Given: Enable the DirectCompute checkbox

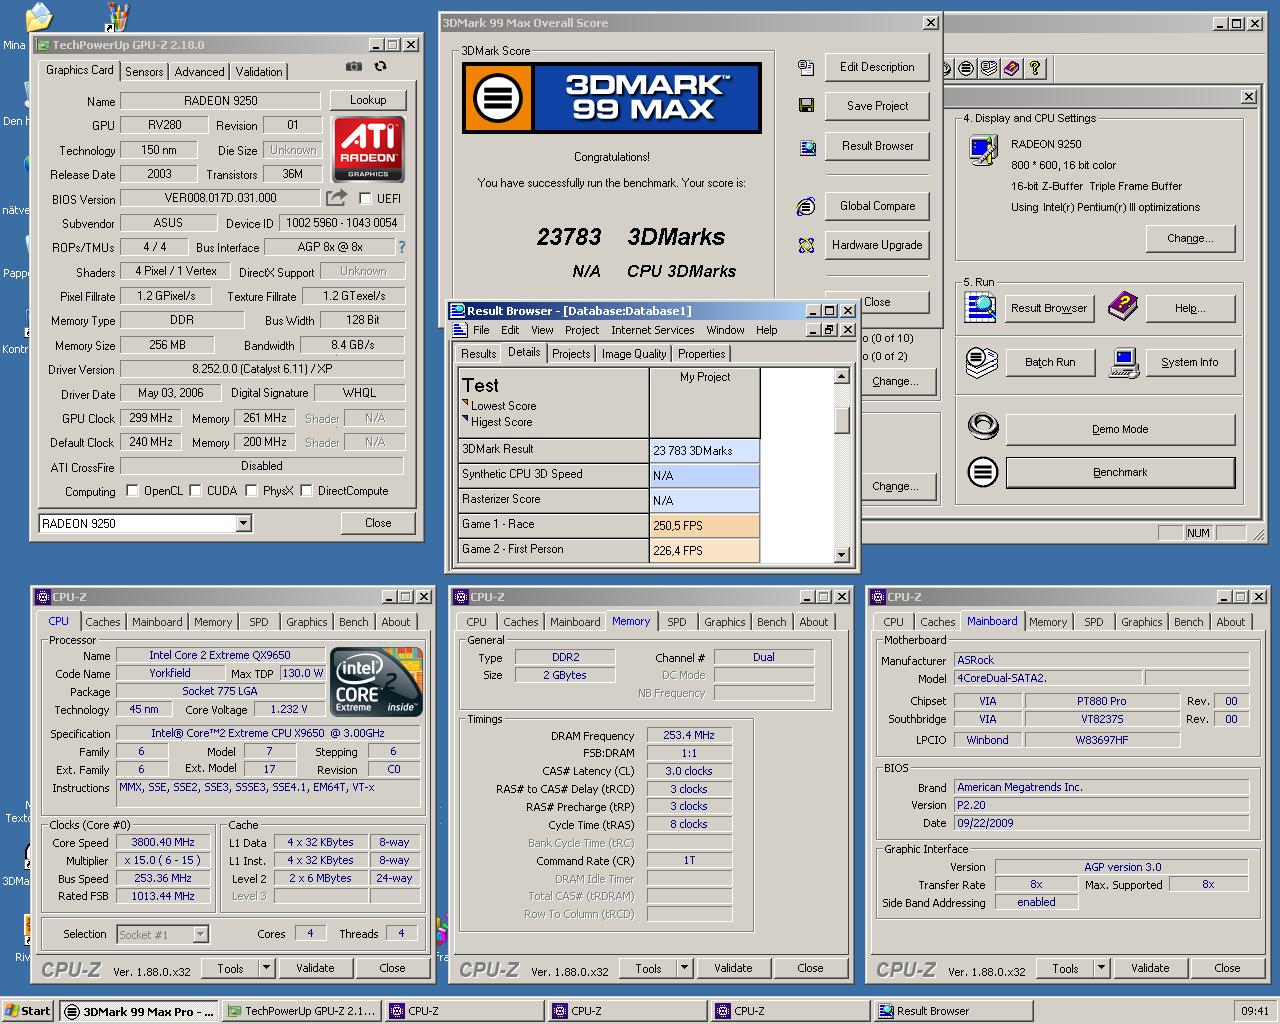Looking at the screenshot, I should pyautogui.click(x=307, y=491).
